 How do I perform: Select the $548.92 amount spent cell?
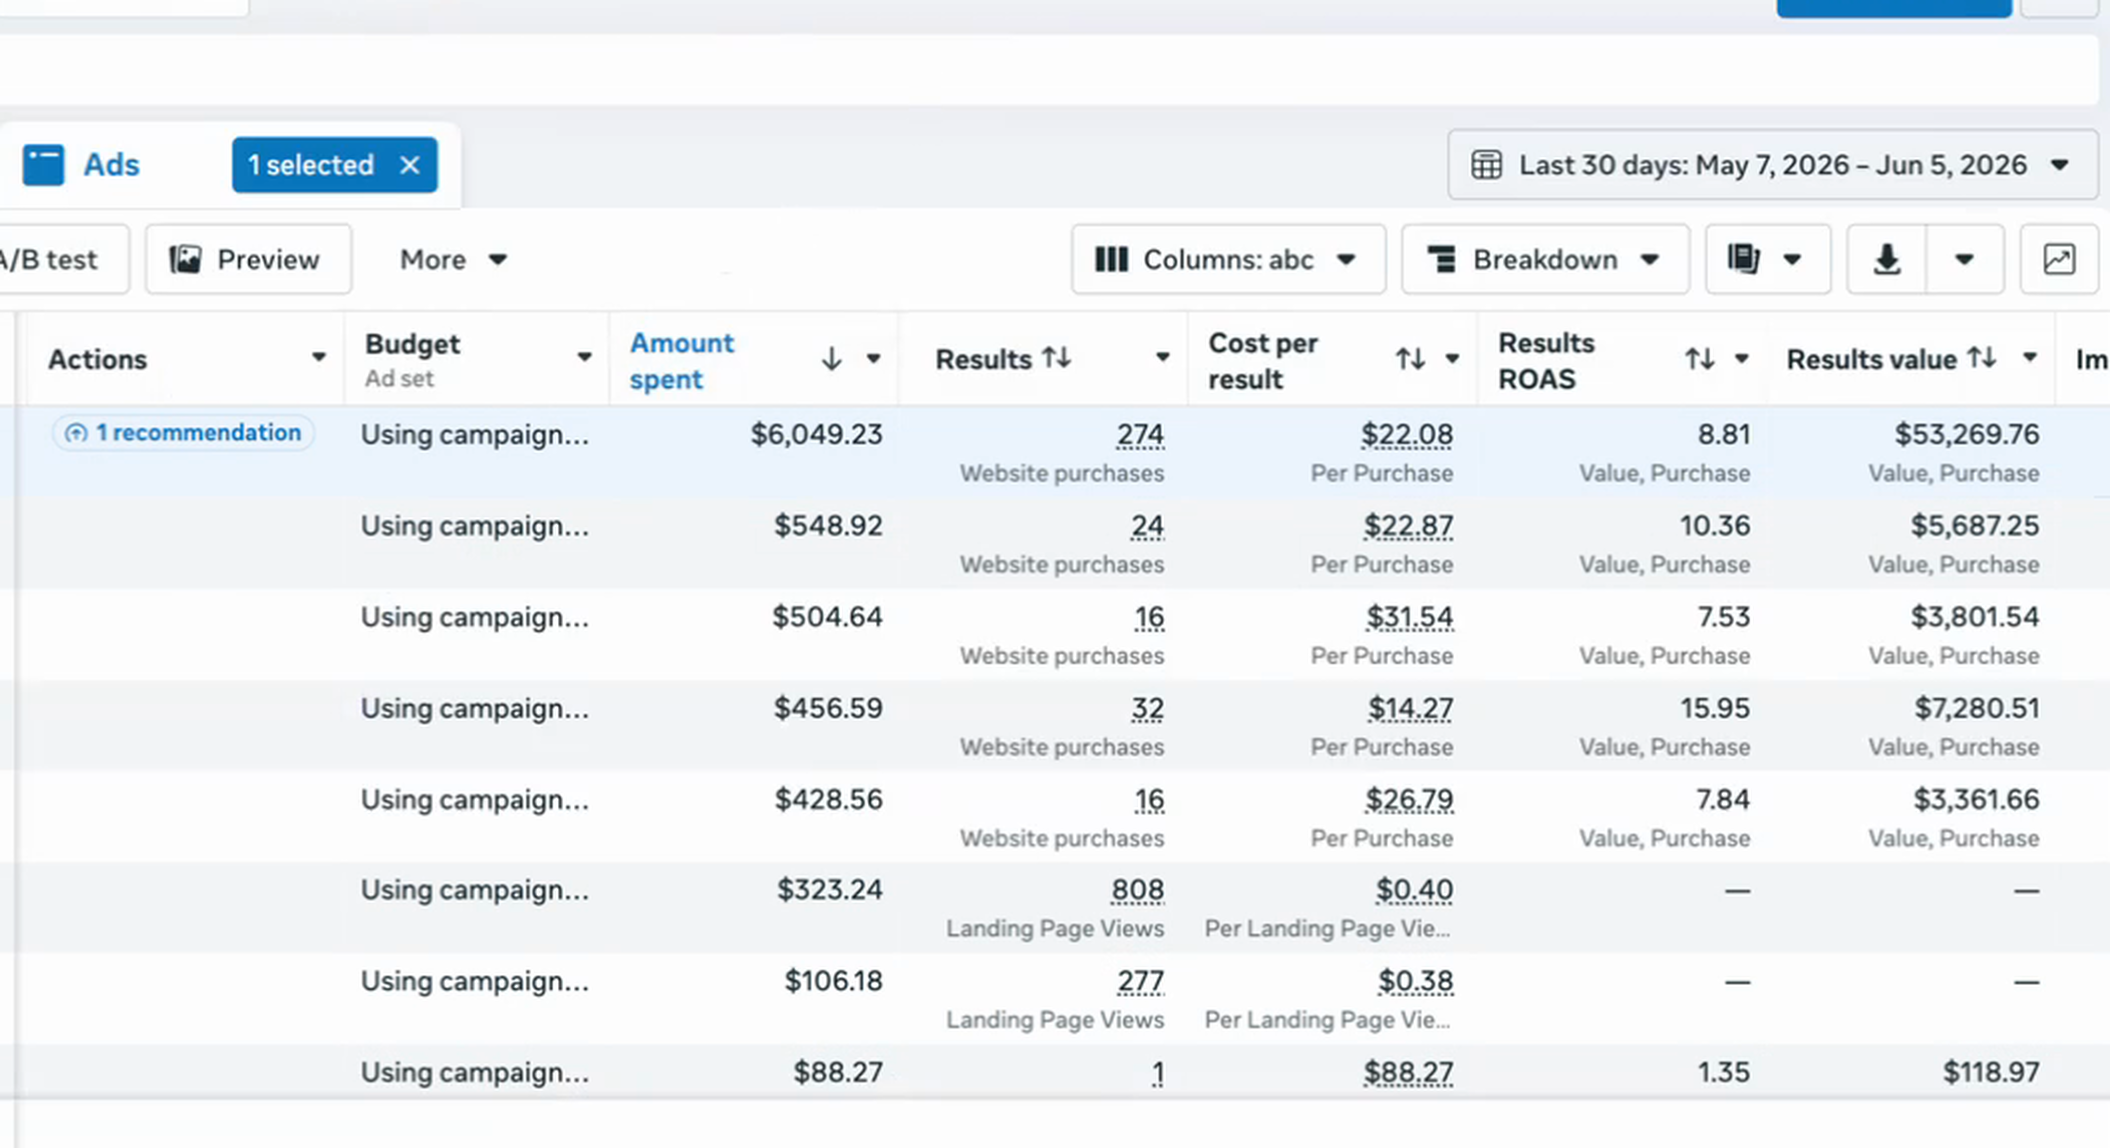(x=828, y=526)
